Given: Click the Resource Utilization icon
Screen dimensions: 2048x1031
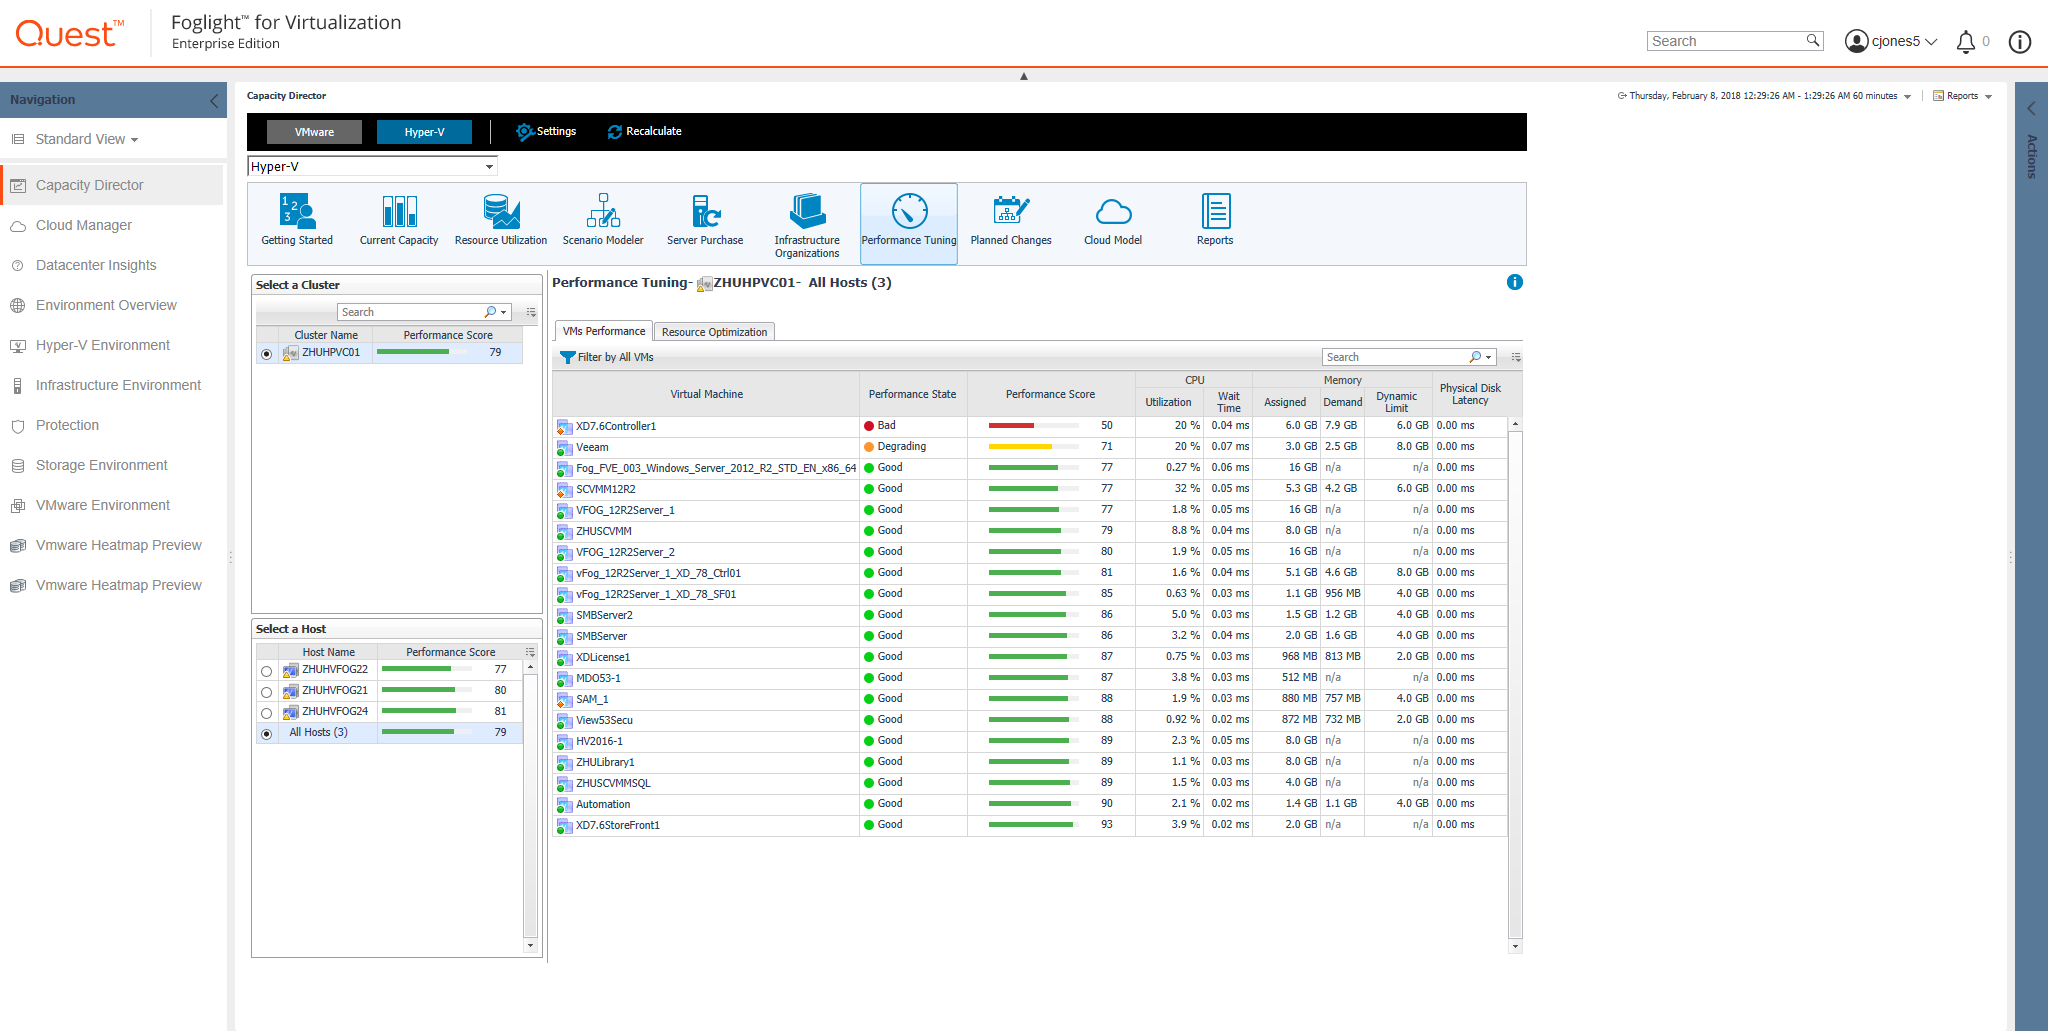Looking at the screenshot, I should point(500,212).
